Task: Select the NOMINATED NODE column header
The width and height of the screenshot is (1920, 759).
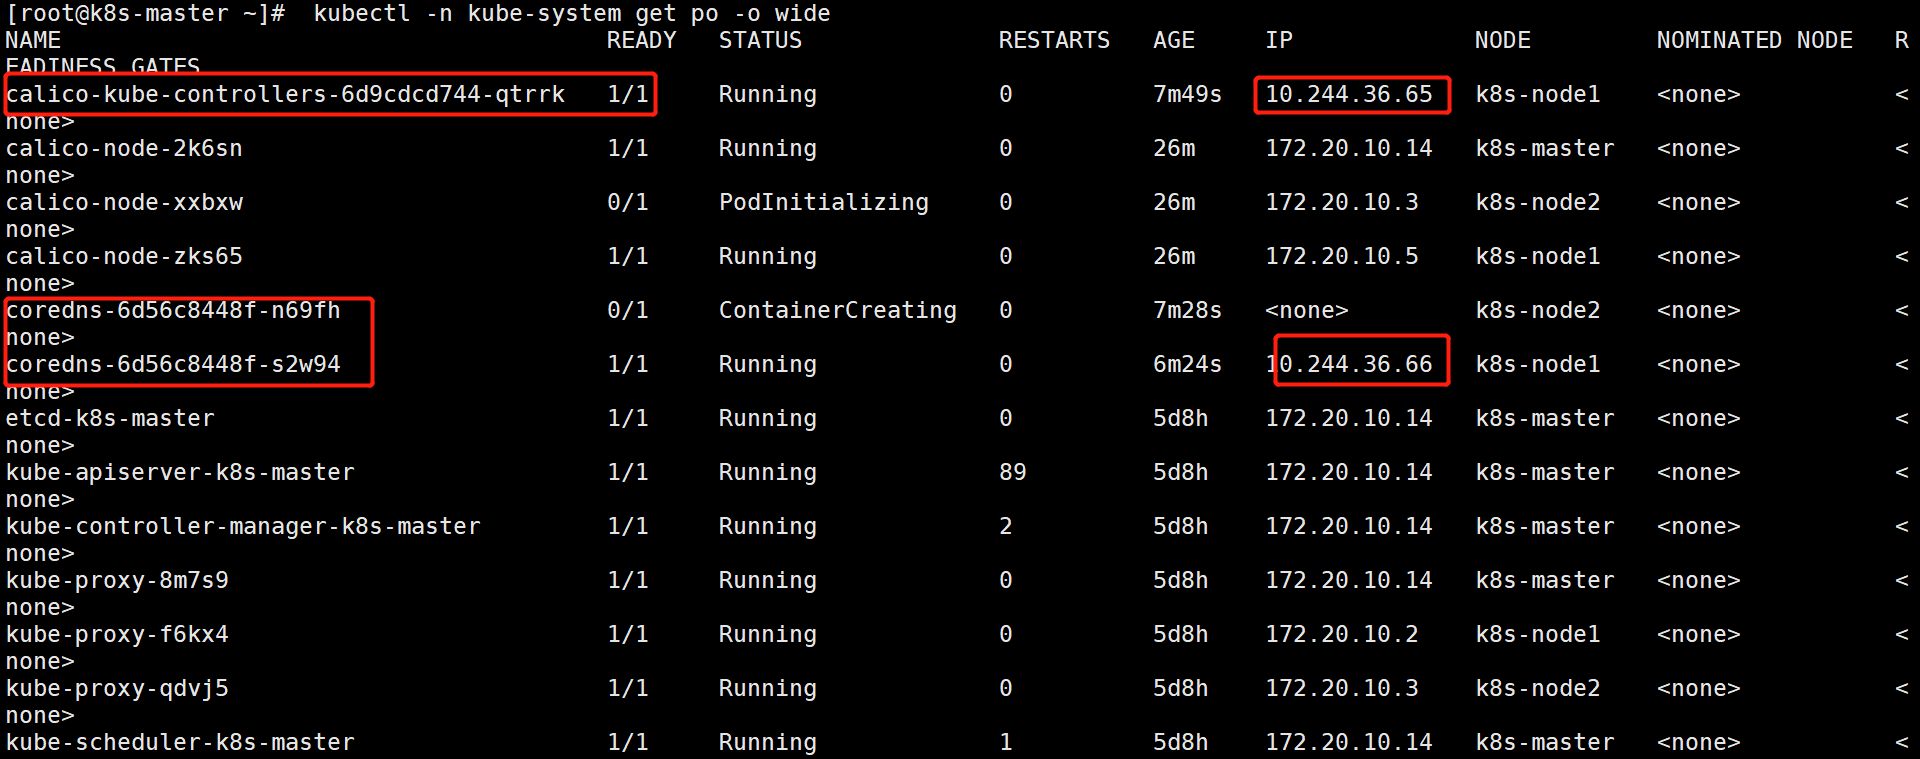Action: tap(1754, 40)
